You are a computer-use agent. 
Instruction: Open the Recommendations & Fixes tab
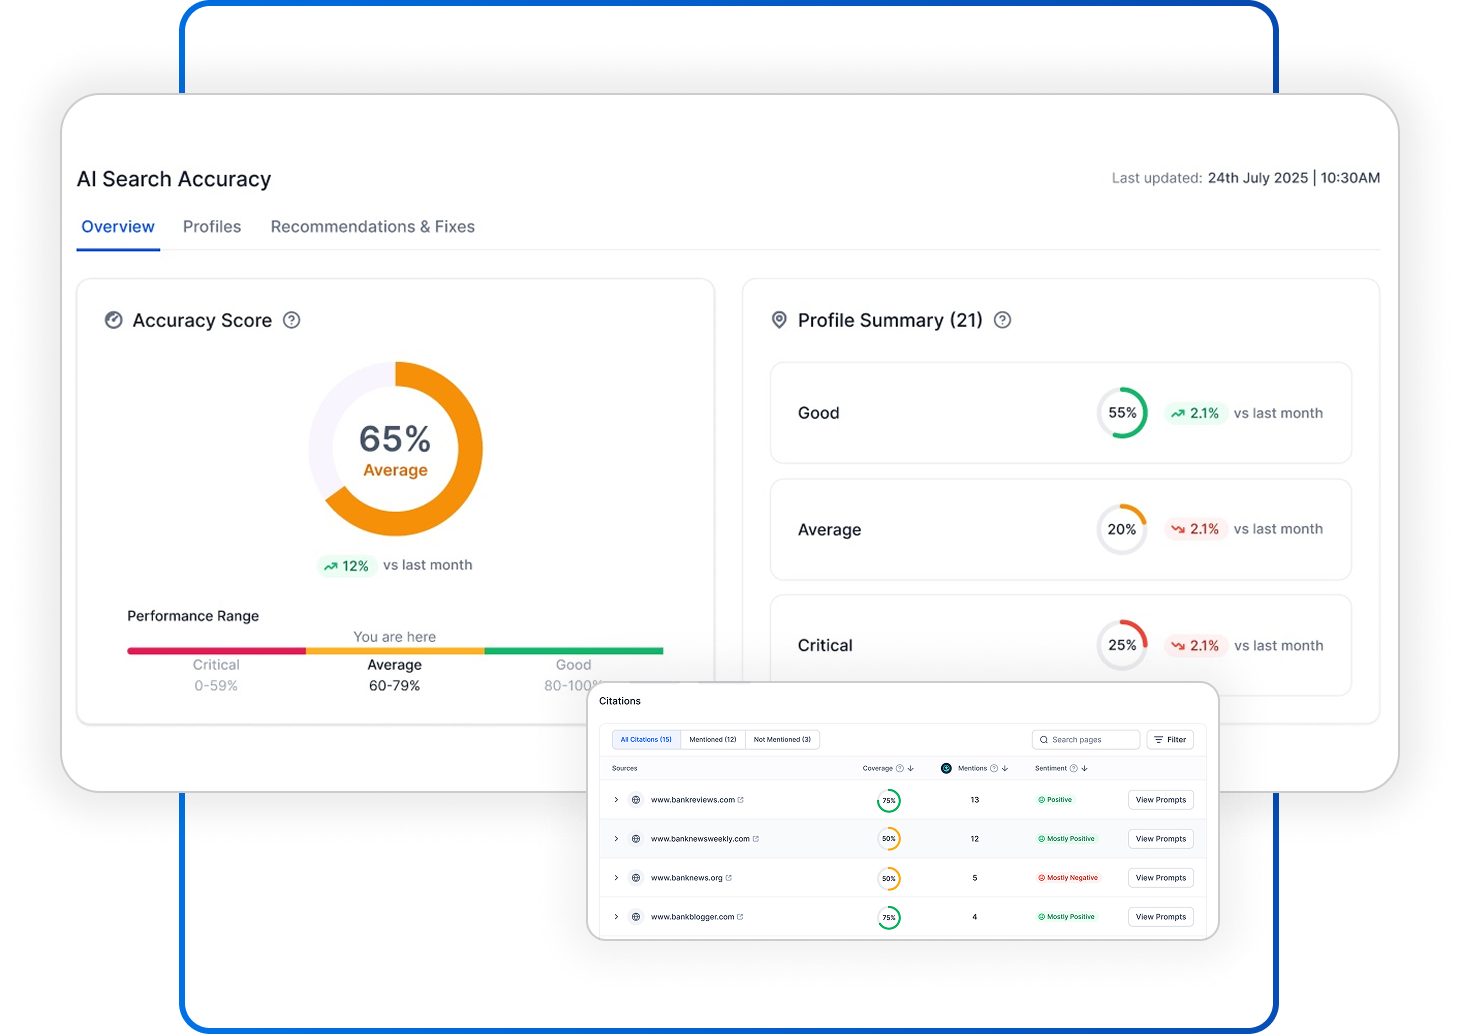(x=372, y=226)
